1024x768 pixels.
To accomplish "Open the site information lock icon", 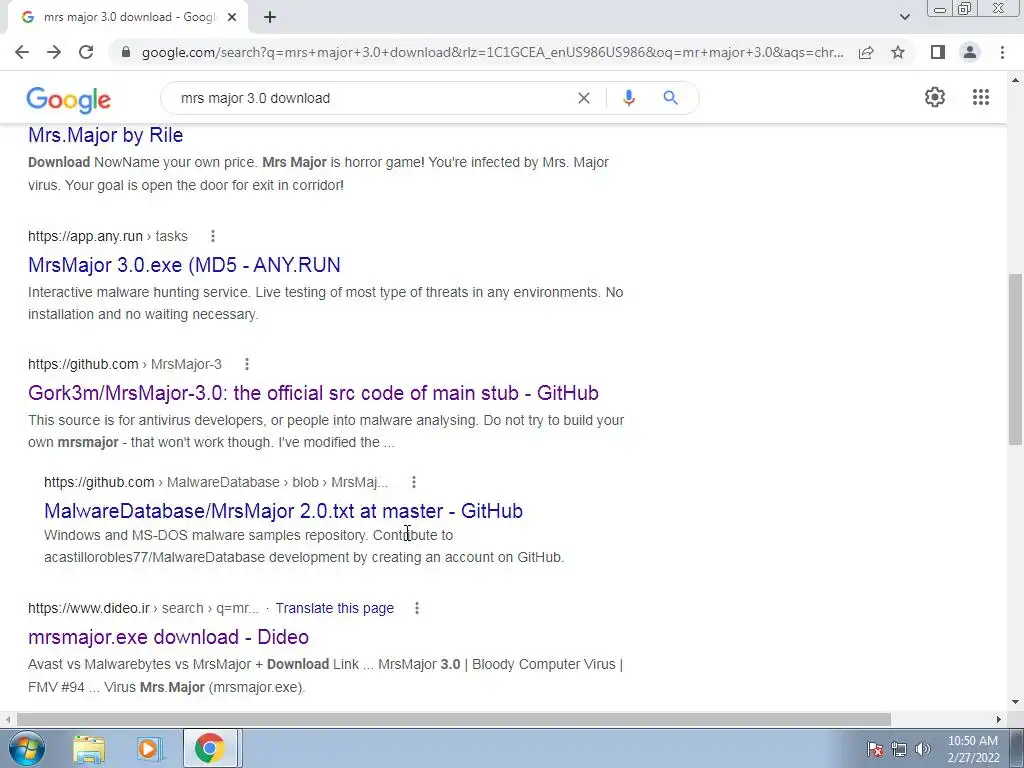I will pos(126,52).
